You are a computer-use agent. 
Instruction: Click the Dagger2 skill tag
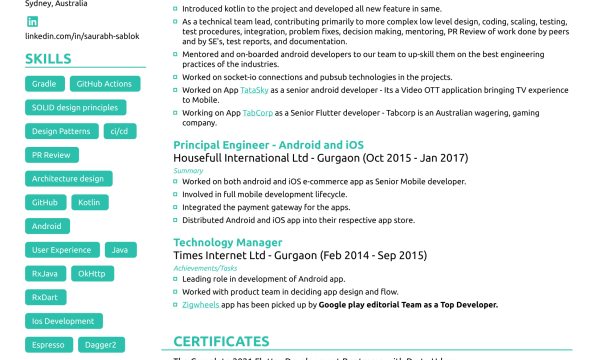(x=101, y=345)
